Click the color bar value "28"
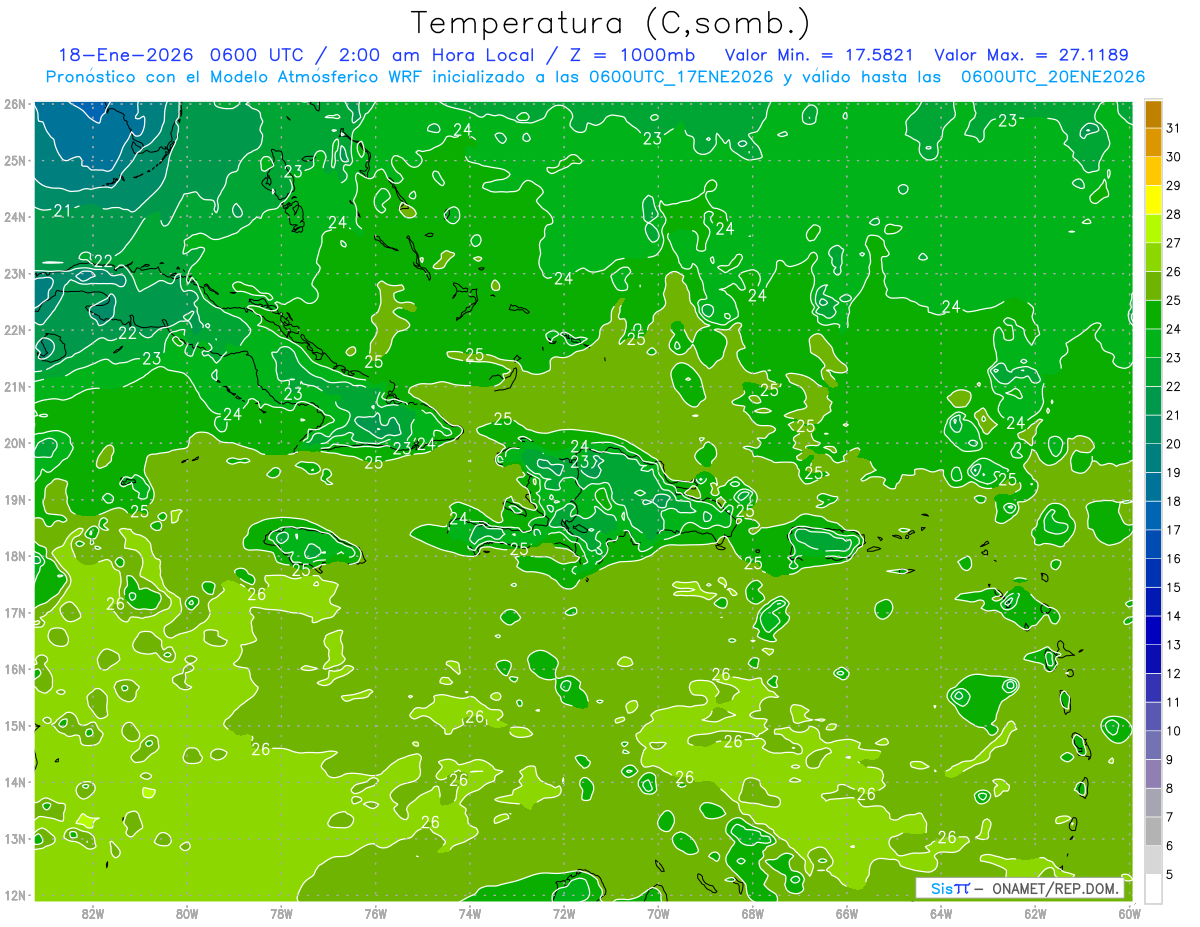1200x927 pixels. [x=1173, y=214]
